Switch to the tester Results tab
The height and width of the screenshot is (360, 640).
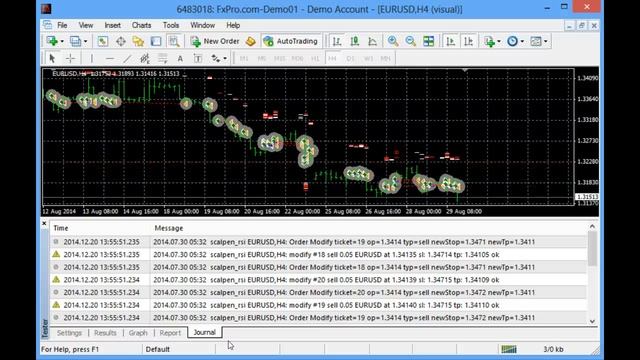(x=105, y=333)
